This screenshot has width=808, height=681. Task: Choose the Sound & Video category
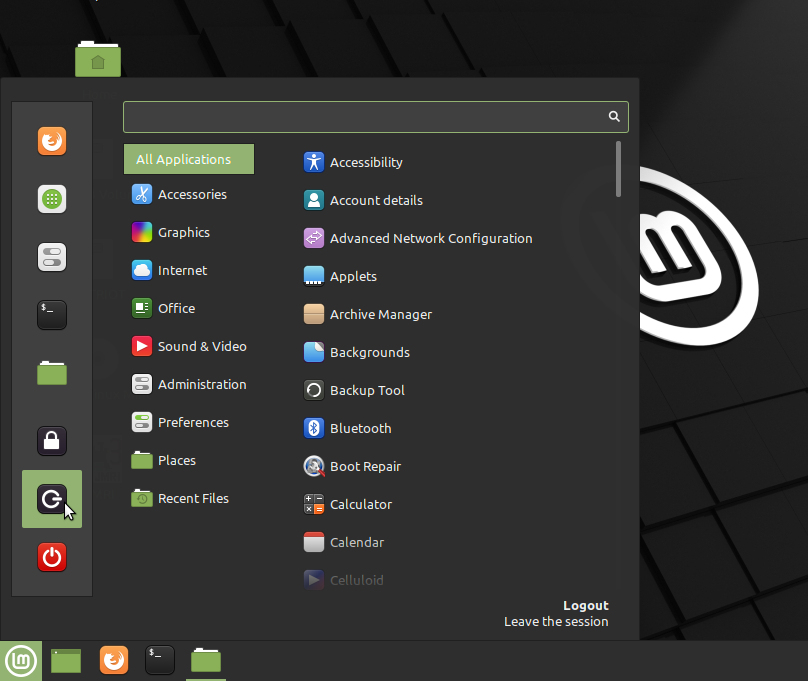tap(201, 347)
